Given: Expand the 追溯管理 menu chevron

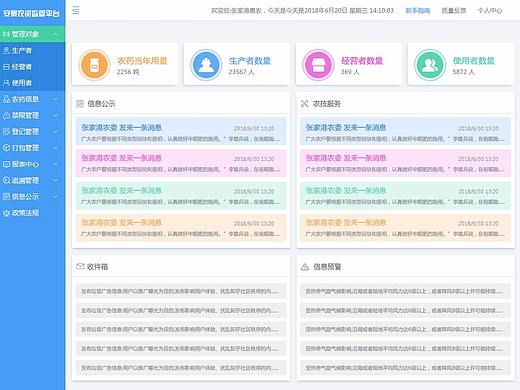Looking at the screenshot, I should (55, 180).
